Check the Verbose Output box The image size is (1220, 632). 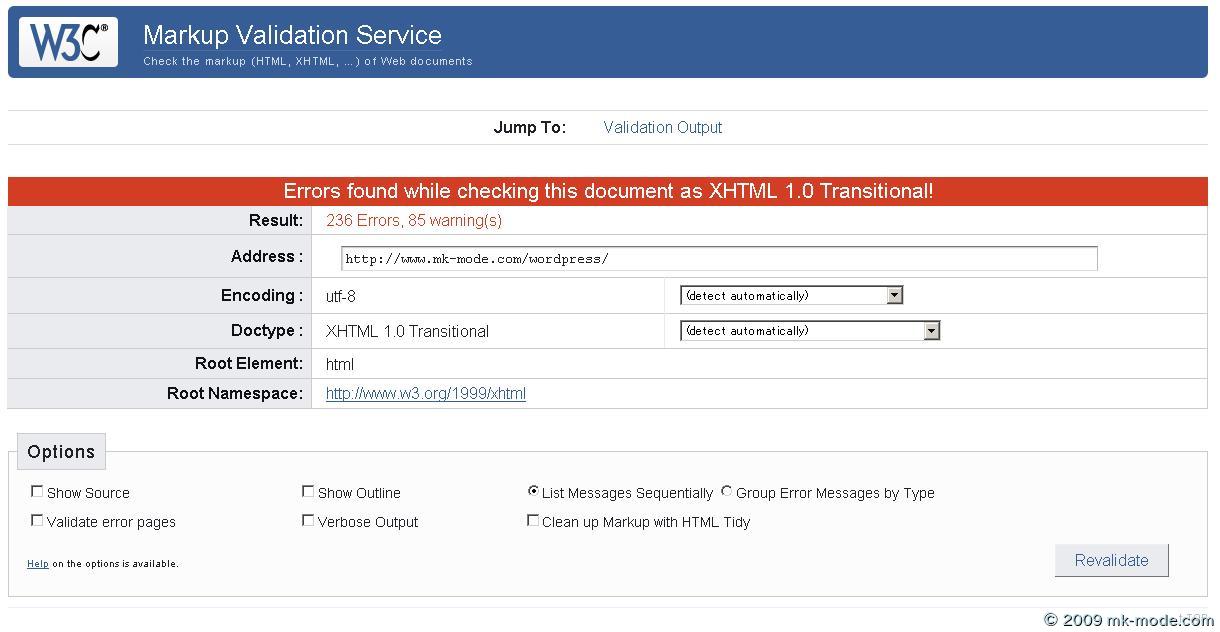coord(308,521)
